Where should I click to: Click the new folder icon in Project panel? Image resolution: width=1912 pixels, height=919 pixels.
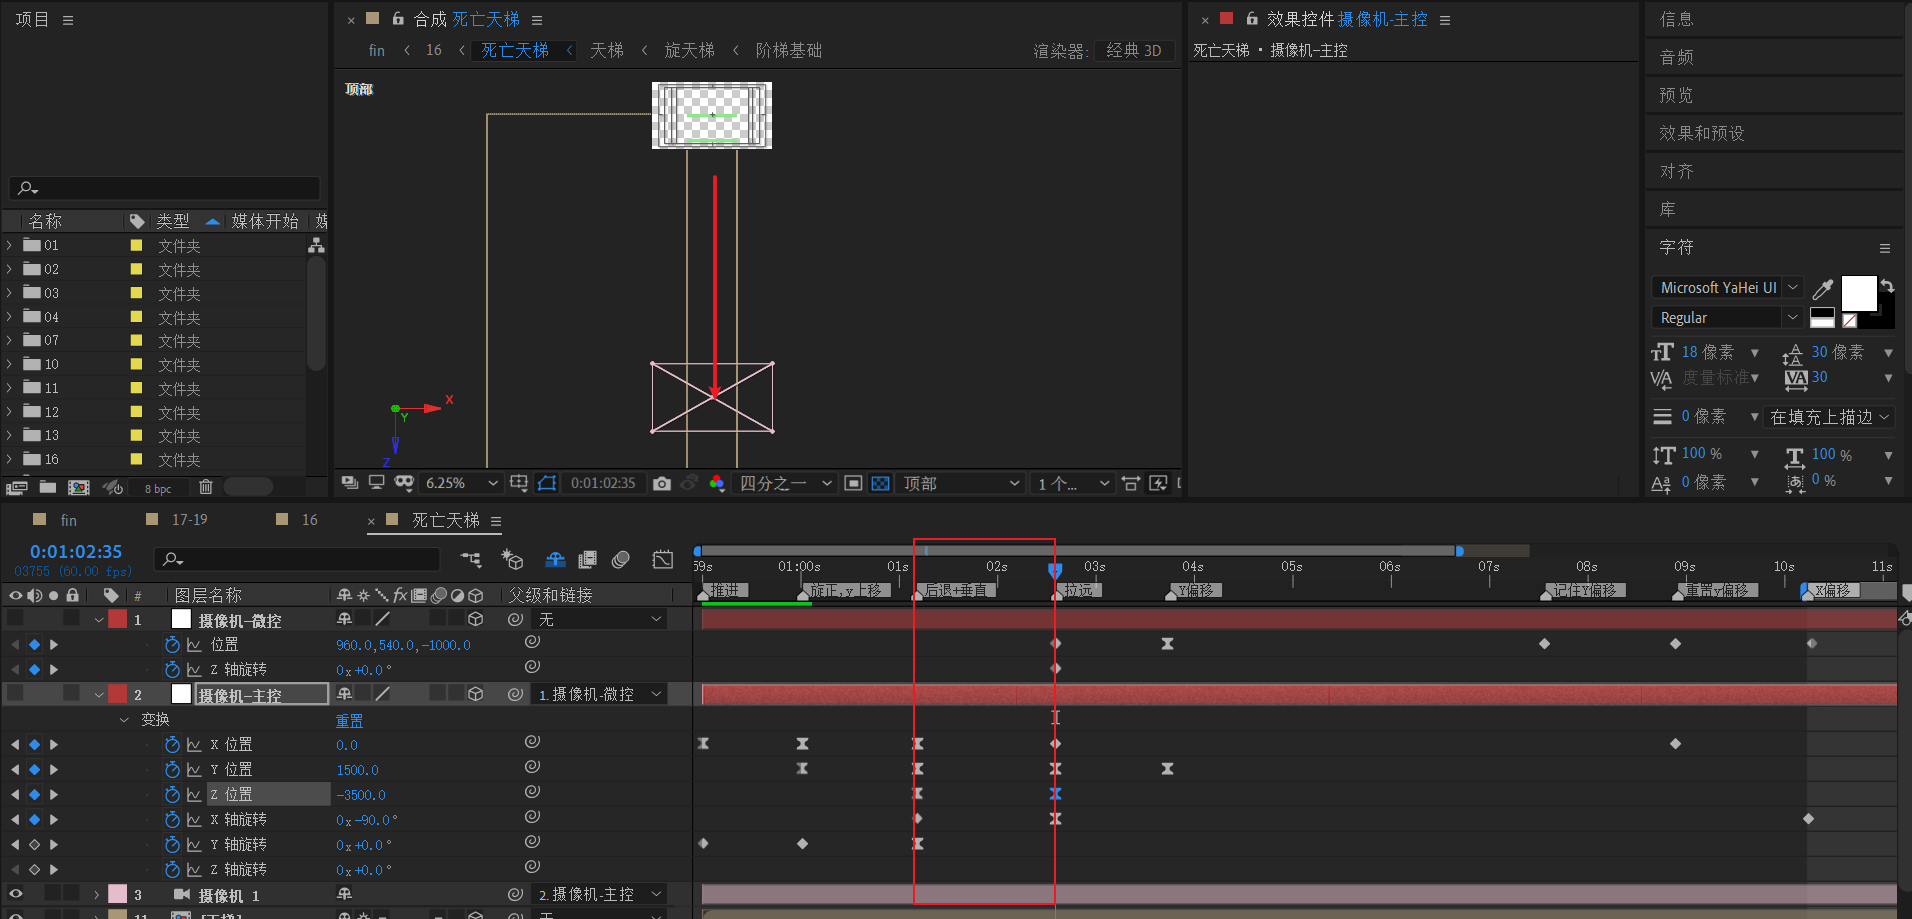[48, 487]
